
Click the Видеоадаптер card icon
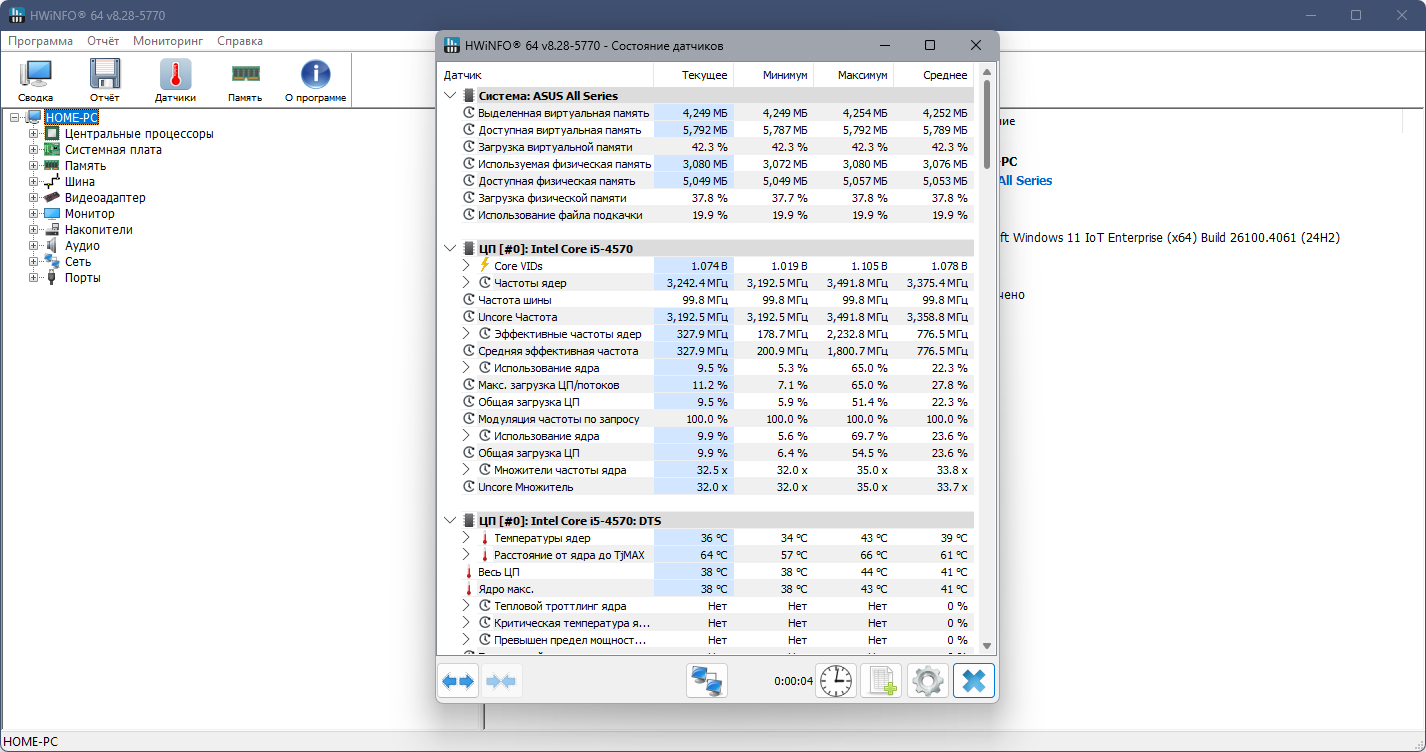tap(52, 198)
